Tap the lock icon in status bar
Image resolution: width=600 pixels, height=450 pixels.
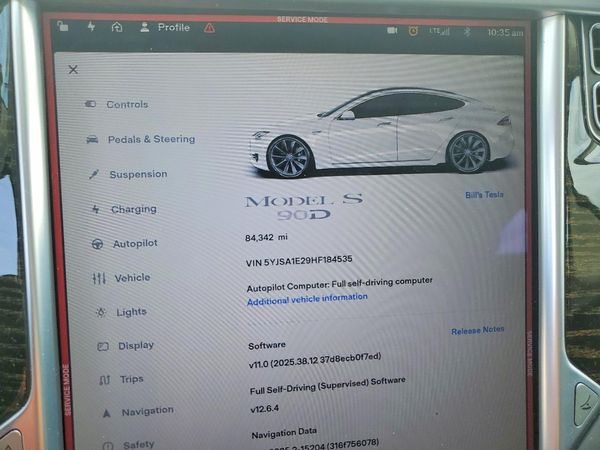point(62,26)
